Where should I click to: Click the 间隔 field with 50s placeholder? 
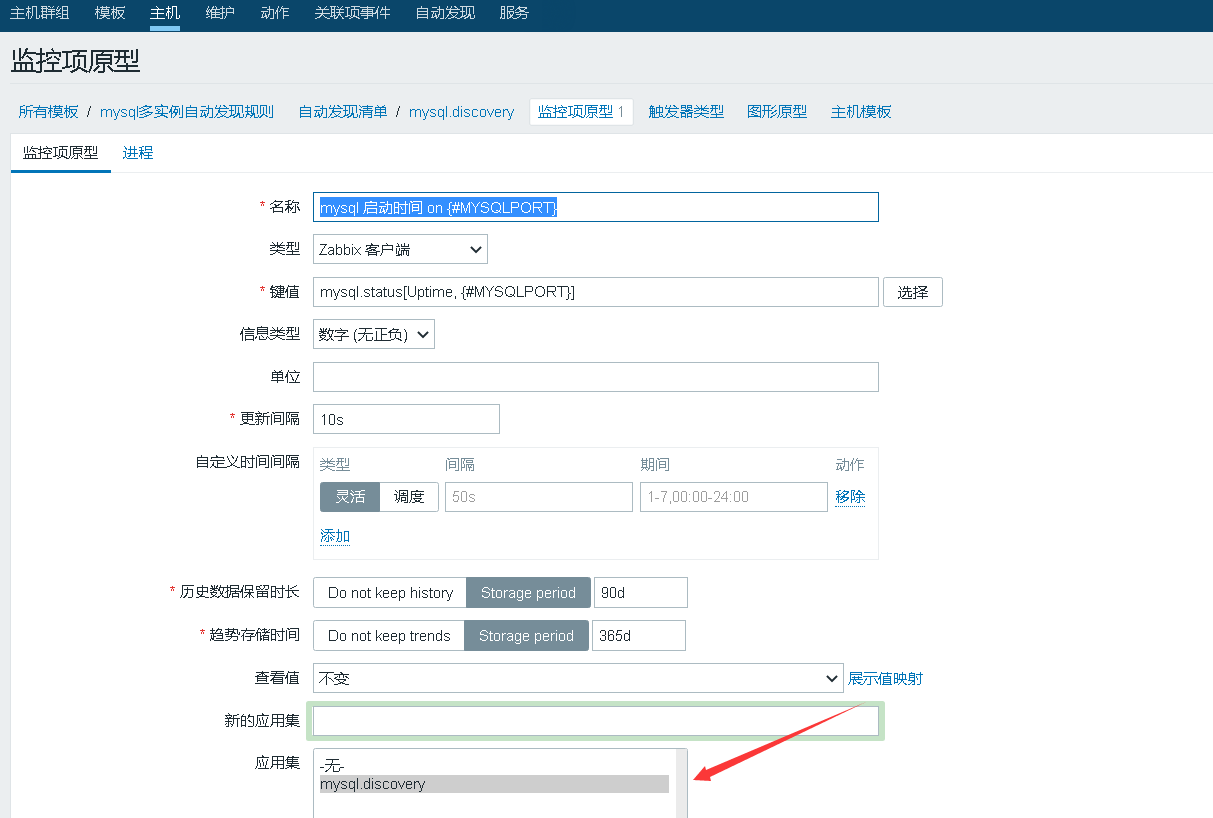pyautogui.click(x=539, y=497)
